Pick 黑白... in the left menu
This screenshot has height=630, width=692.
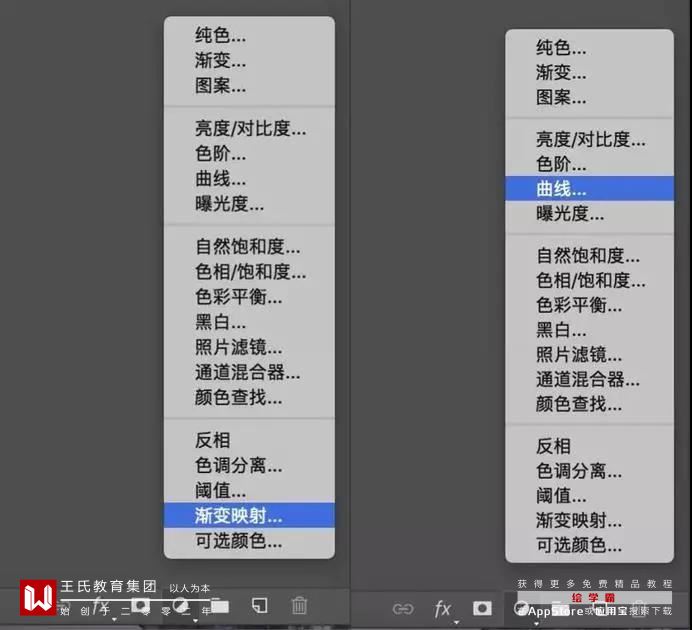[x=249, y=322]
